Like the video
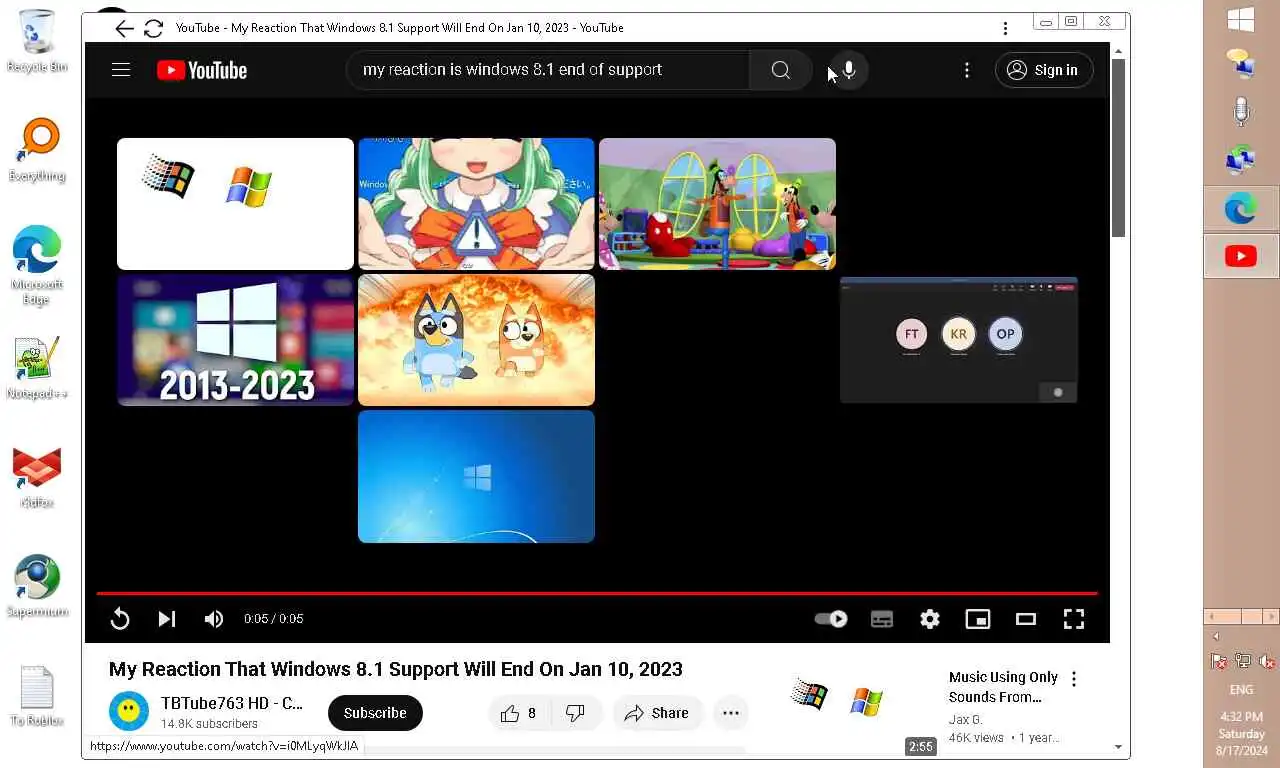This screenshot has width=1280, height=768. 520,713
